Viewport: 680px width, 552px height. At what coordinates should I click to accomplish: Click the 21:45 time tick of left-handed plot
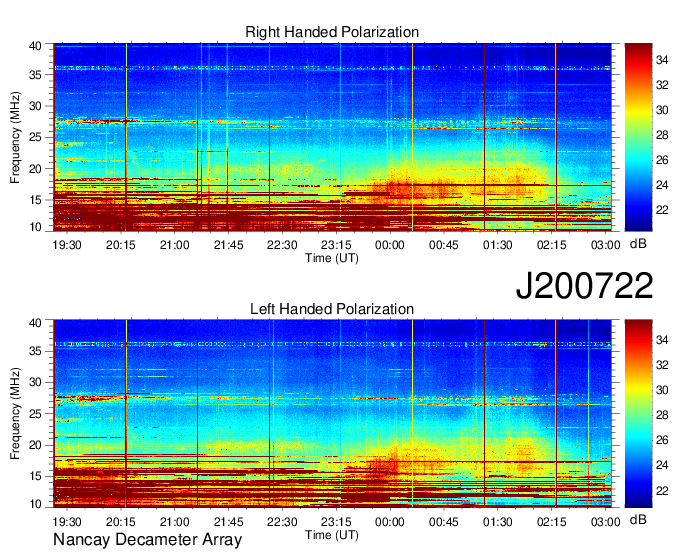tap(229, 521)
